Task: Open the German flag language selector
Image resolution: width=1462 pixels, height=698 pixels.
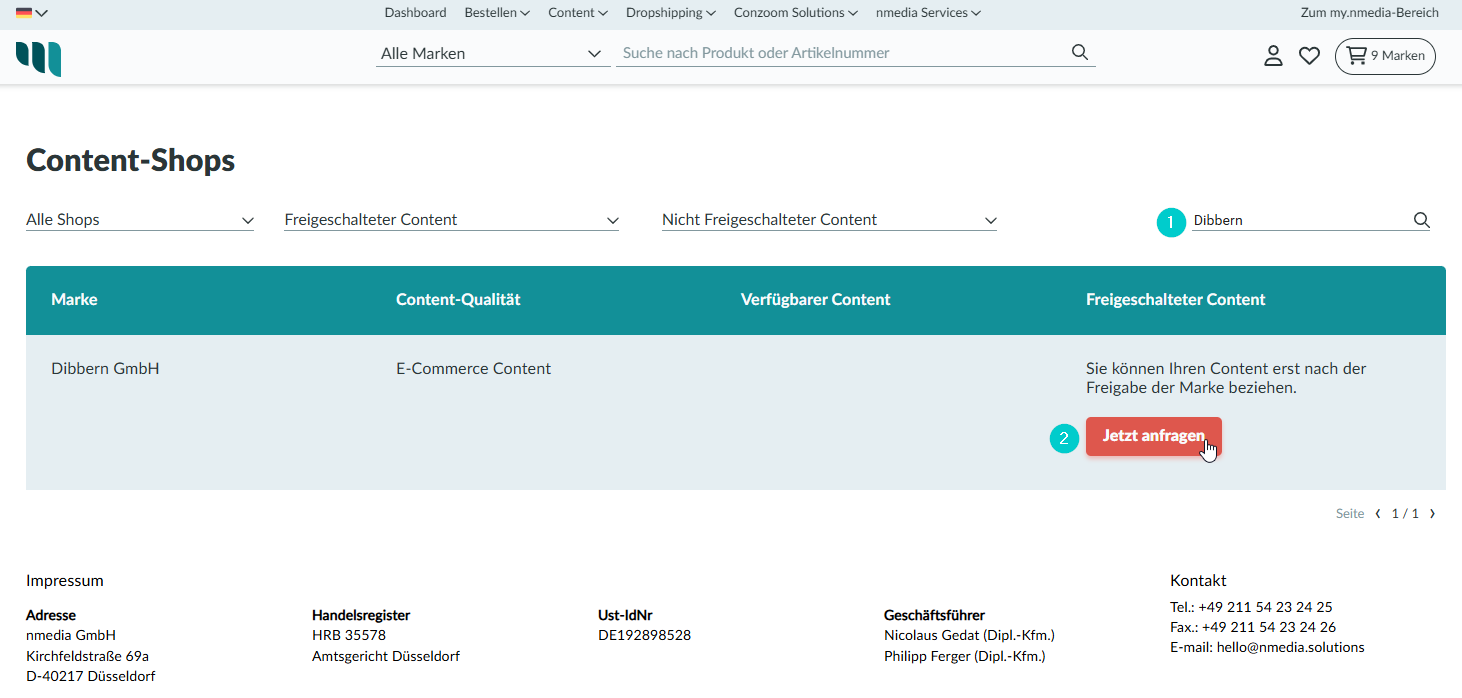Action: pos(32,13)
